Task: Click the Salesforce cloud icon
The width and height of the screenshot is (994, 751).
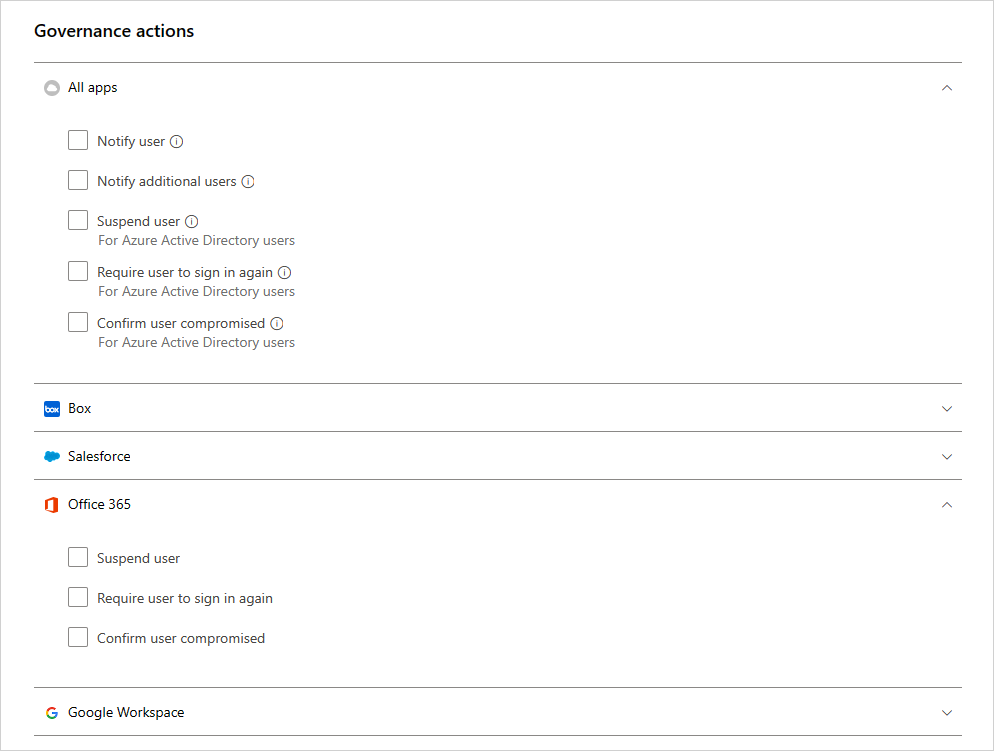Action: 52,456
